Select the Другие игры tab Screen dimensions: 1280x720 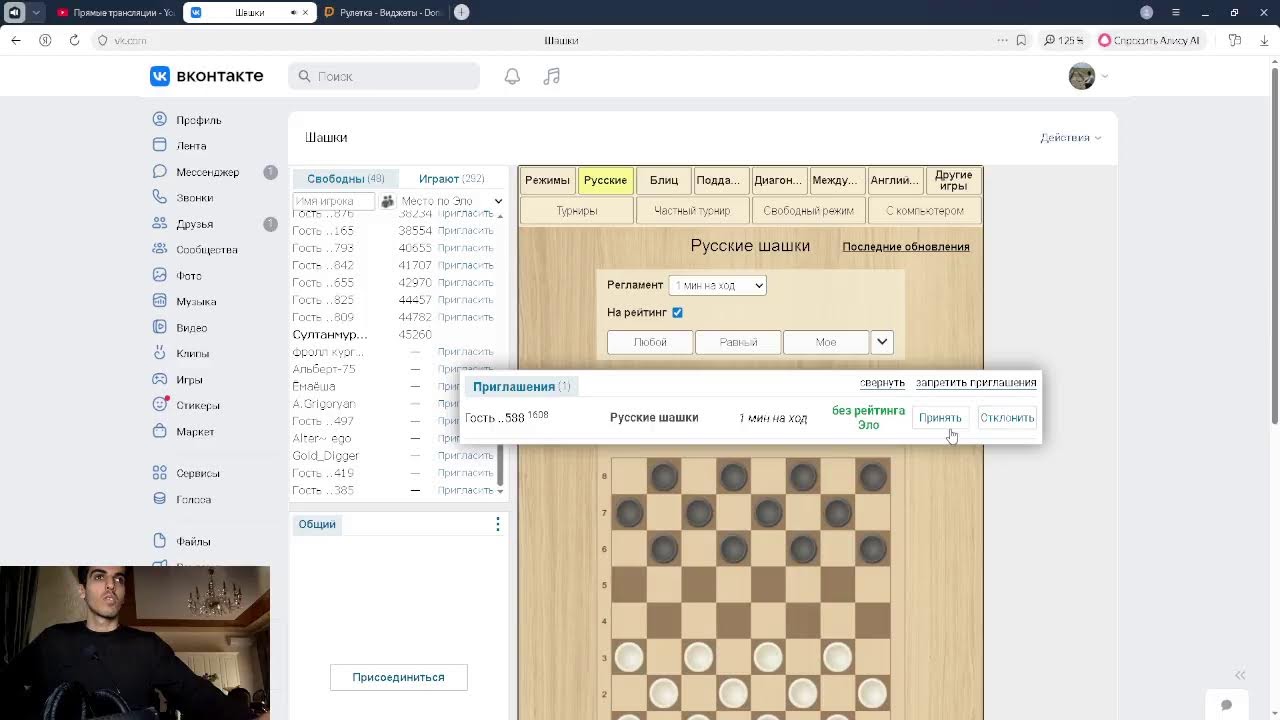pos(953,180)
